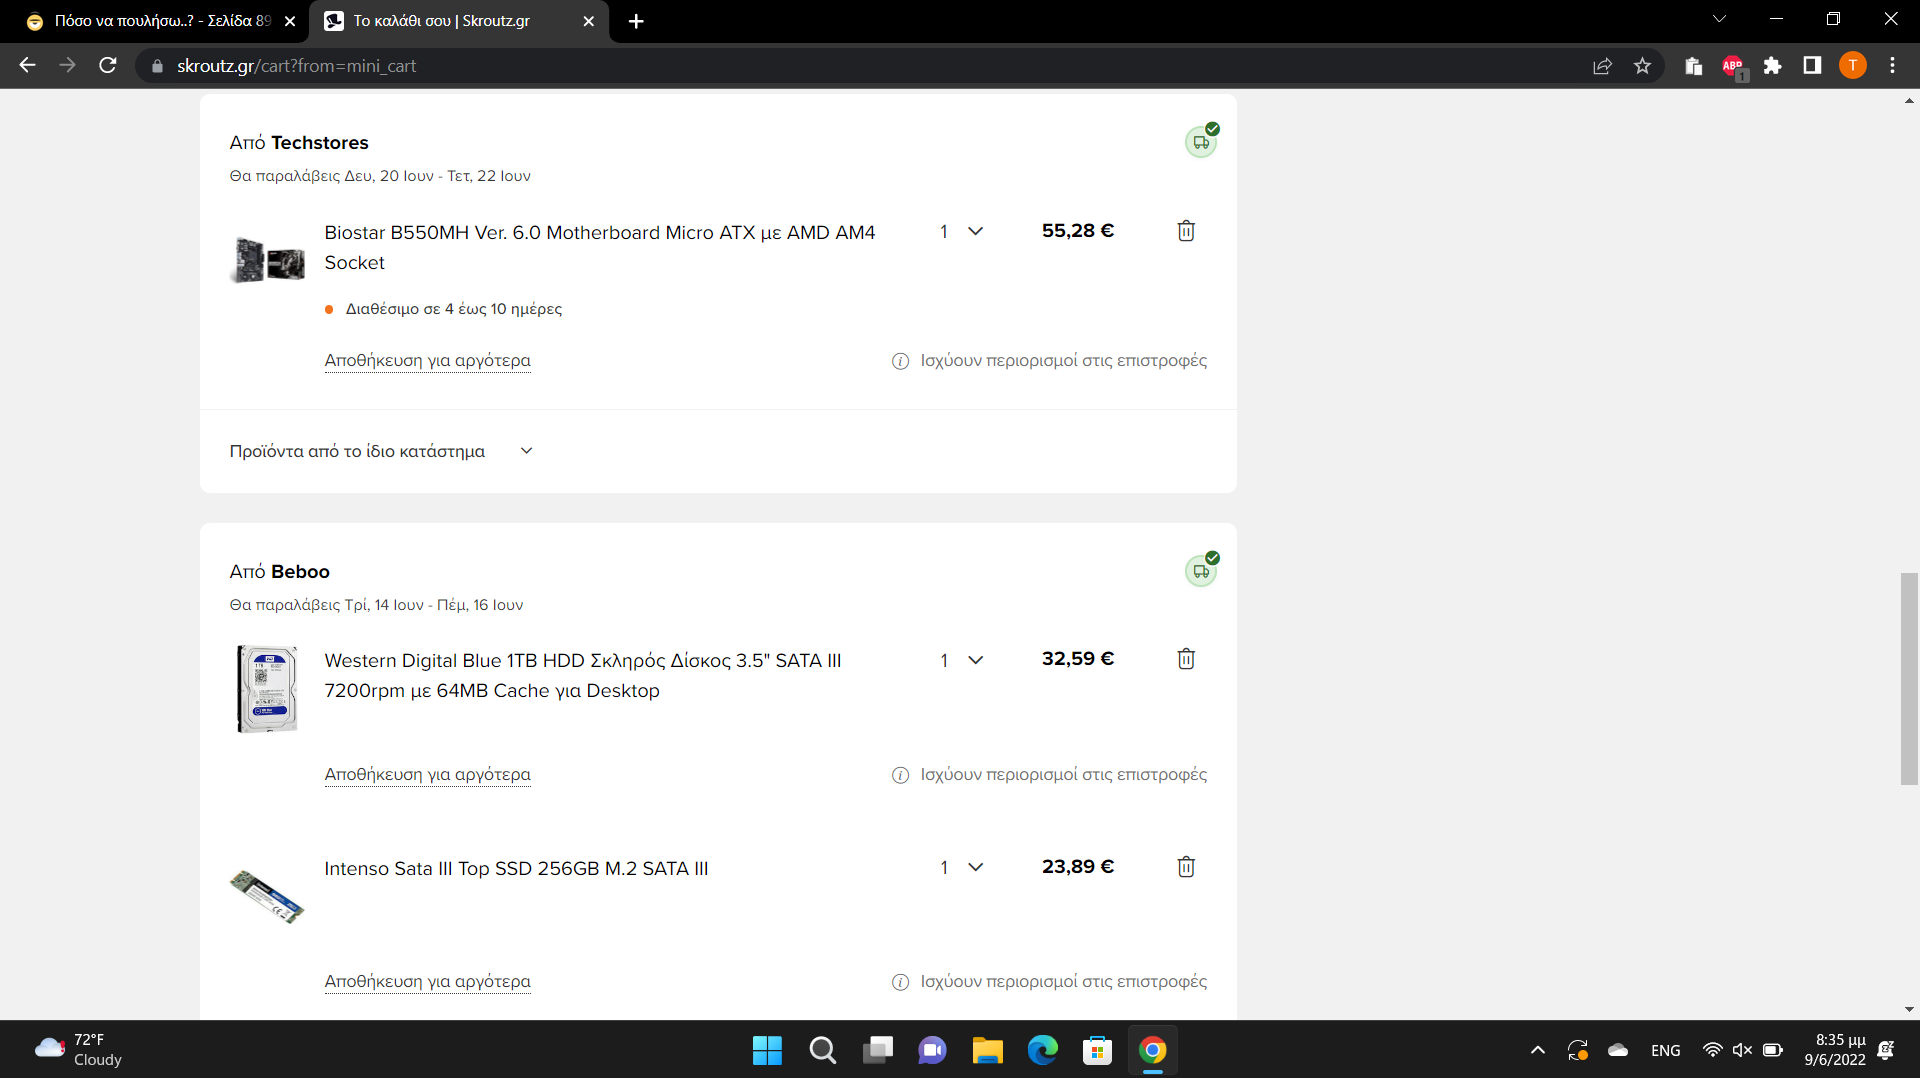
Task: Click the page vertical scrollbar thumb
Action: pos(1909,679)
